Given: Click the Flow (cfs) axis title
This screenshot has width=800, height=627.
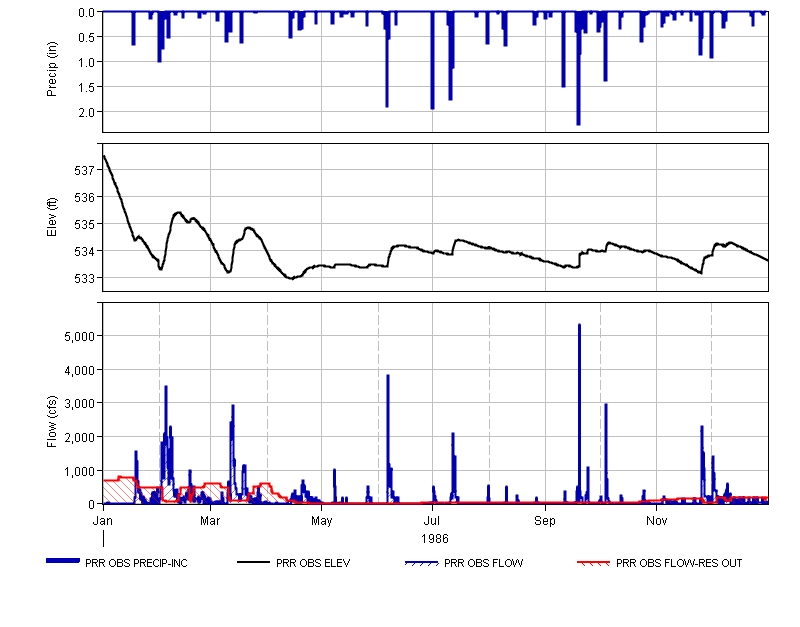Looking at the screenshot, I should coord(52,422).
